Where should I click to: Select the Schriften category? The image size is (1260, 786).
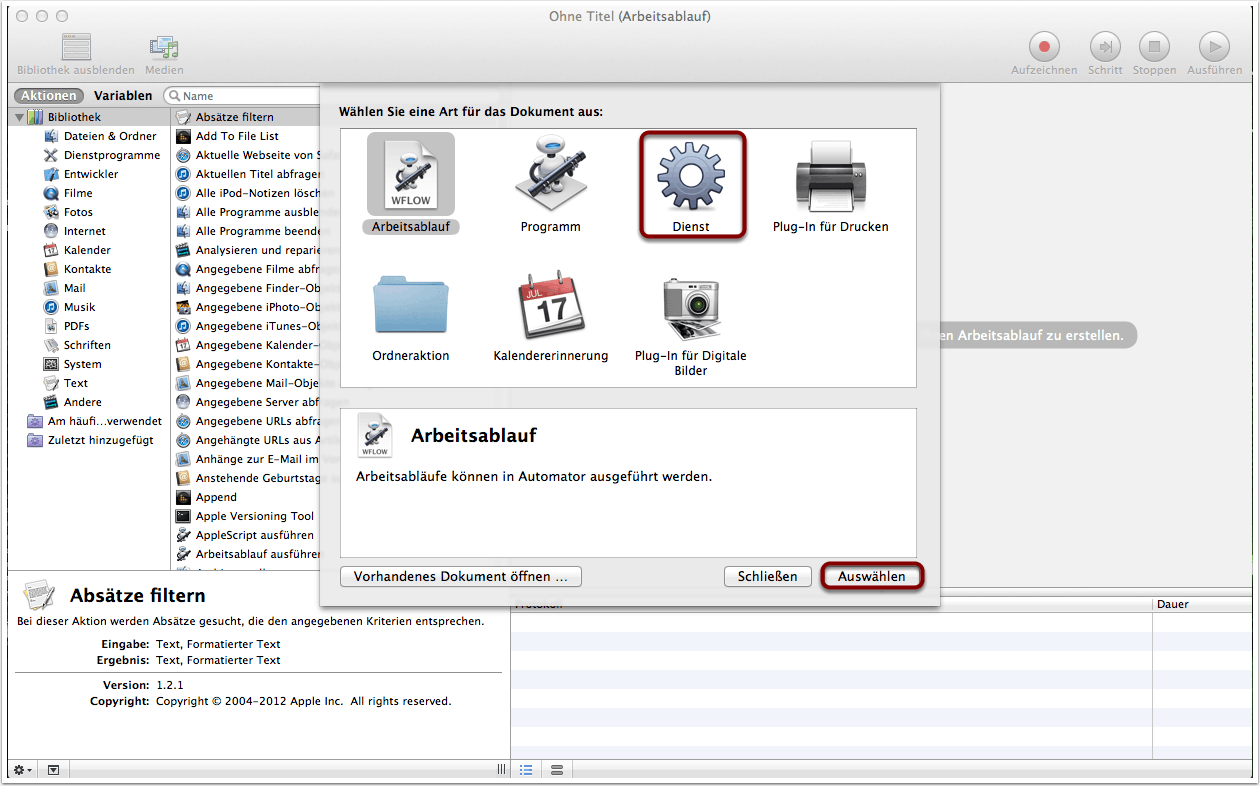[x=87, y=345]
